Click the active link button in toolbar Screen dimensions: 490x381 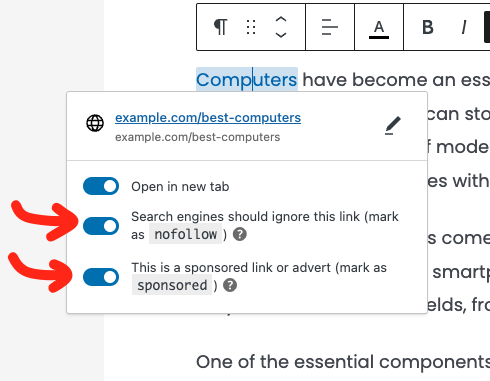pyautogui.click(x=487, y=27)
